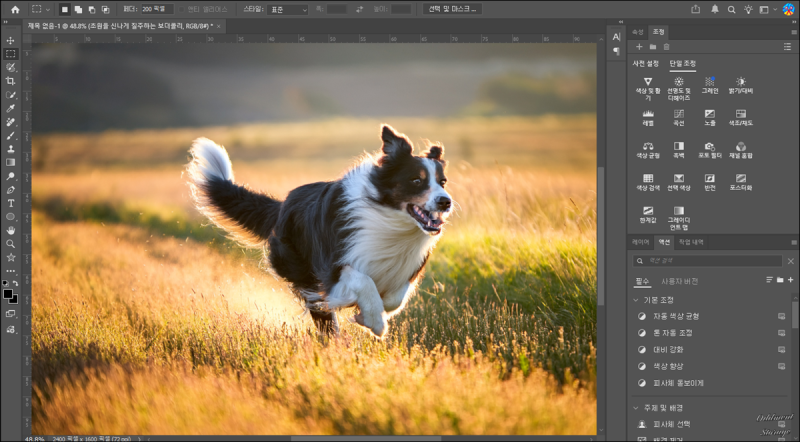Click the 페더 value field
800x442 pixels.
pyautogui.click(x=157, y=9)
